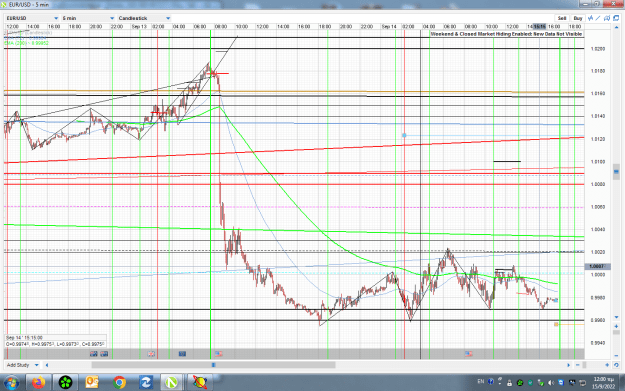Click the EN language indicator in tray
The width and height of the screenshot is (625, 391).
481,382
